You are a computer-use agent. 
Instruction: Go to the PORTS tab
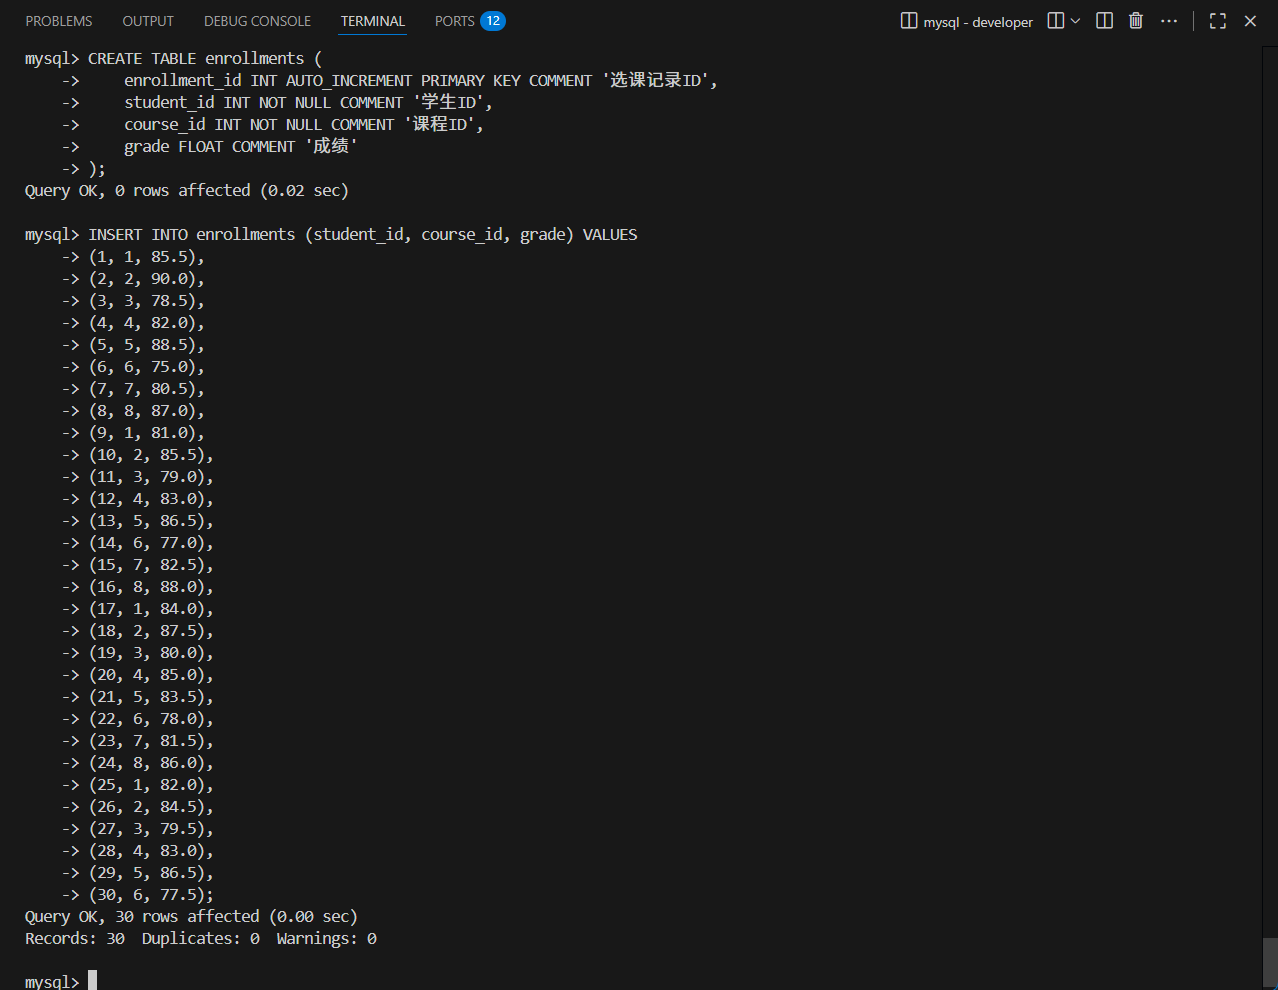pos(454,21)
